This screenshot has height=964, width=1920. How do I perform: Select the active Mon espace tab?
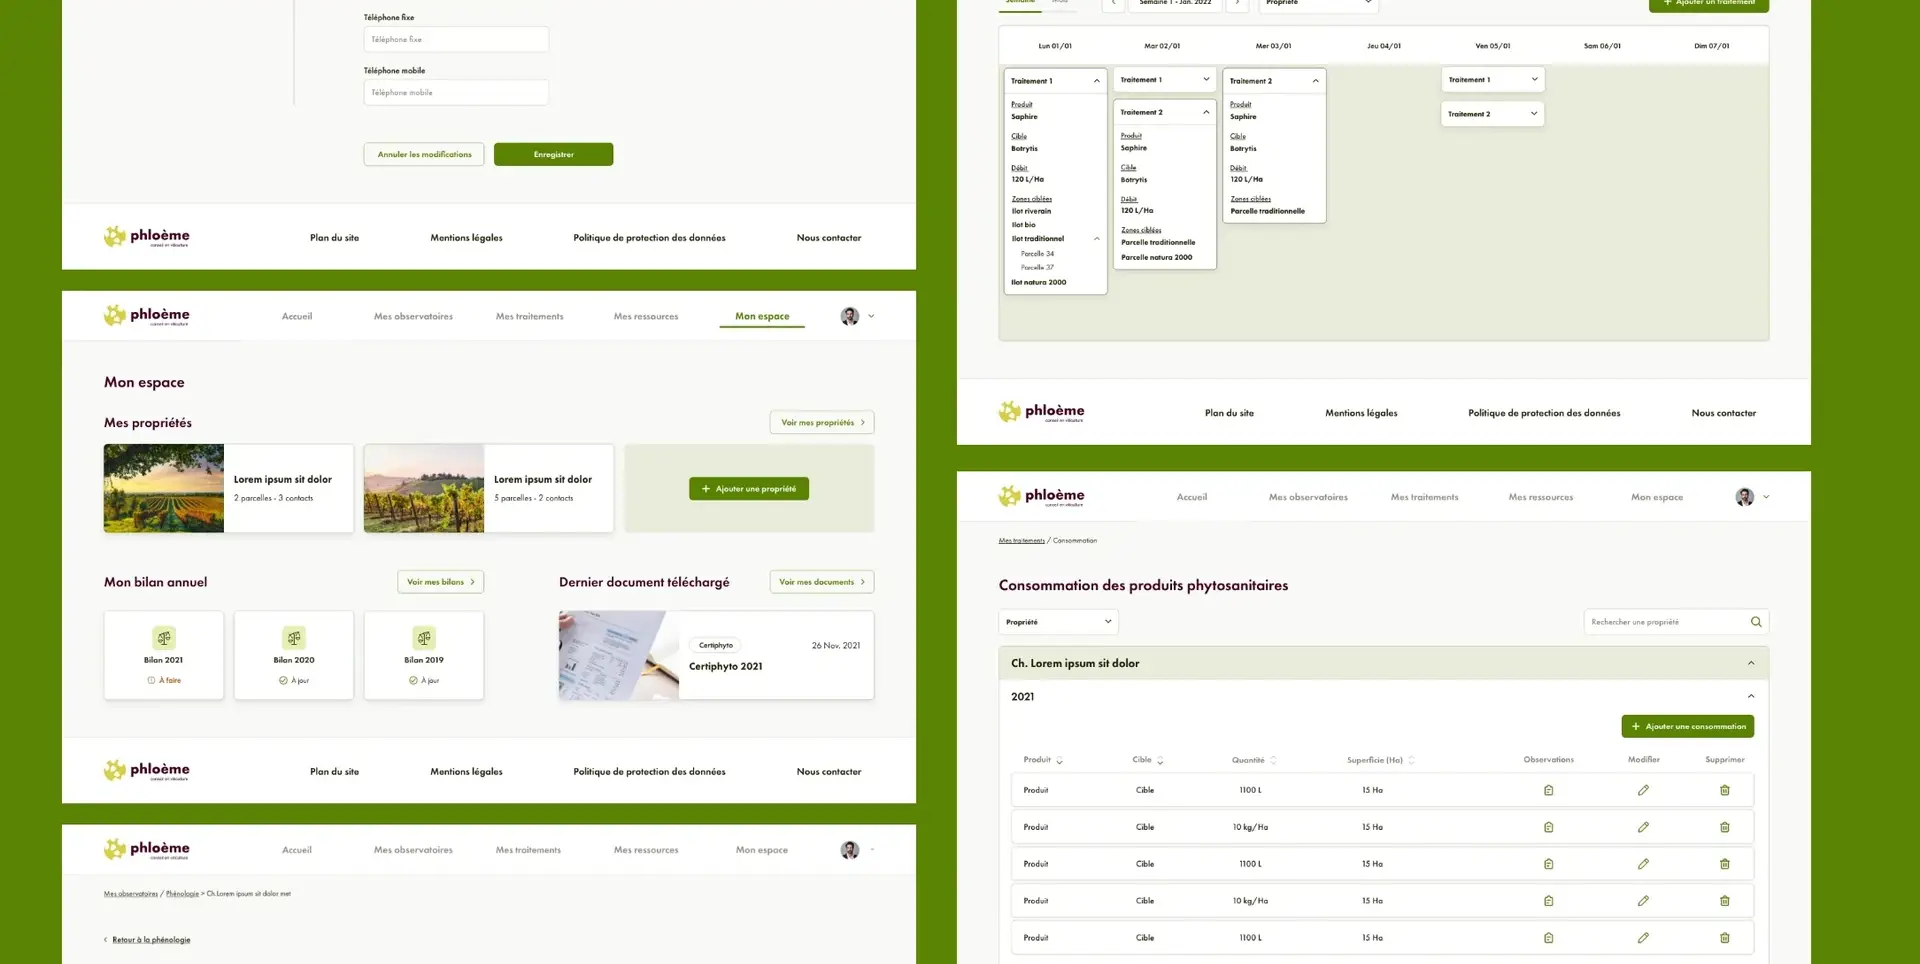tap(762, 316)
